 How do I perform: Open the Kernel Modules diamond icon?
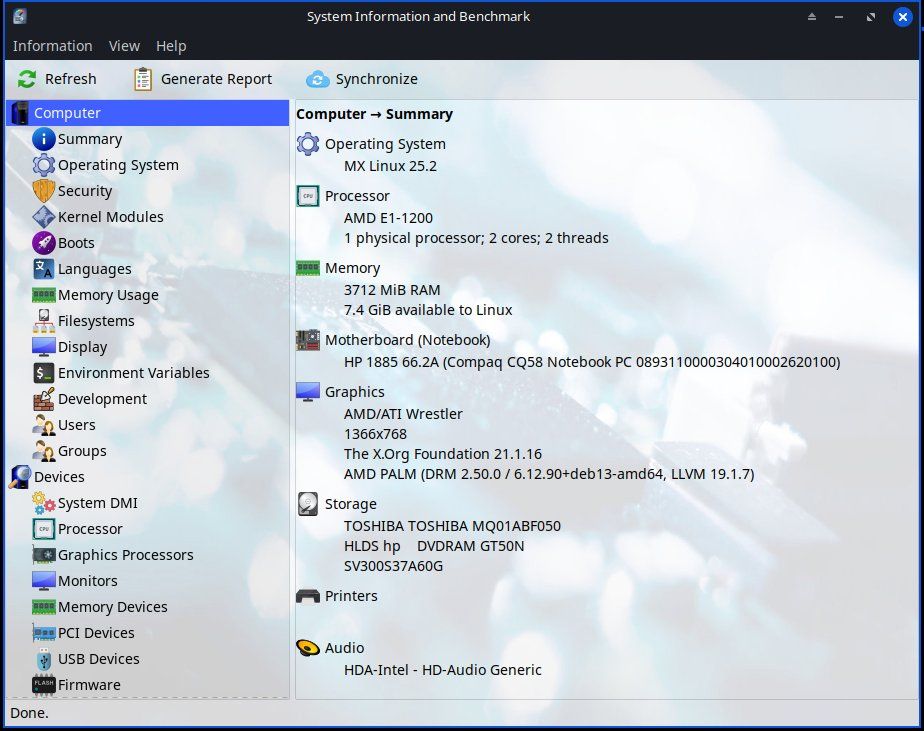pyautogui.click(x=44, y=217)
